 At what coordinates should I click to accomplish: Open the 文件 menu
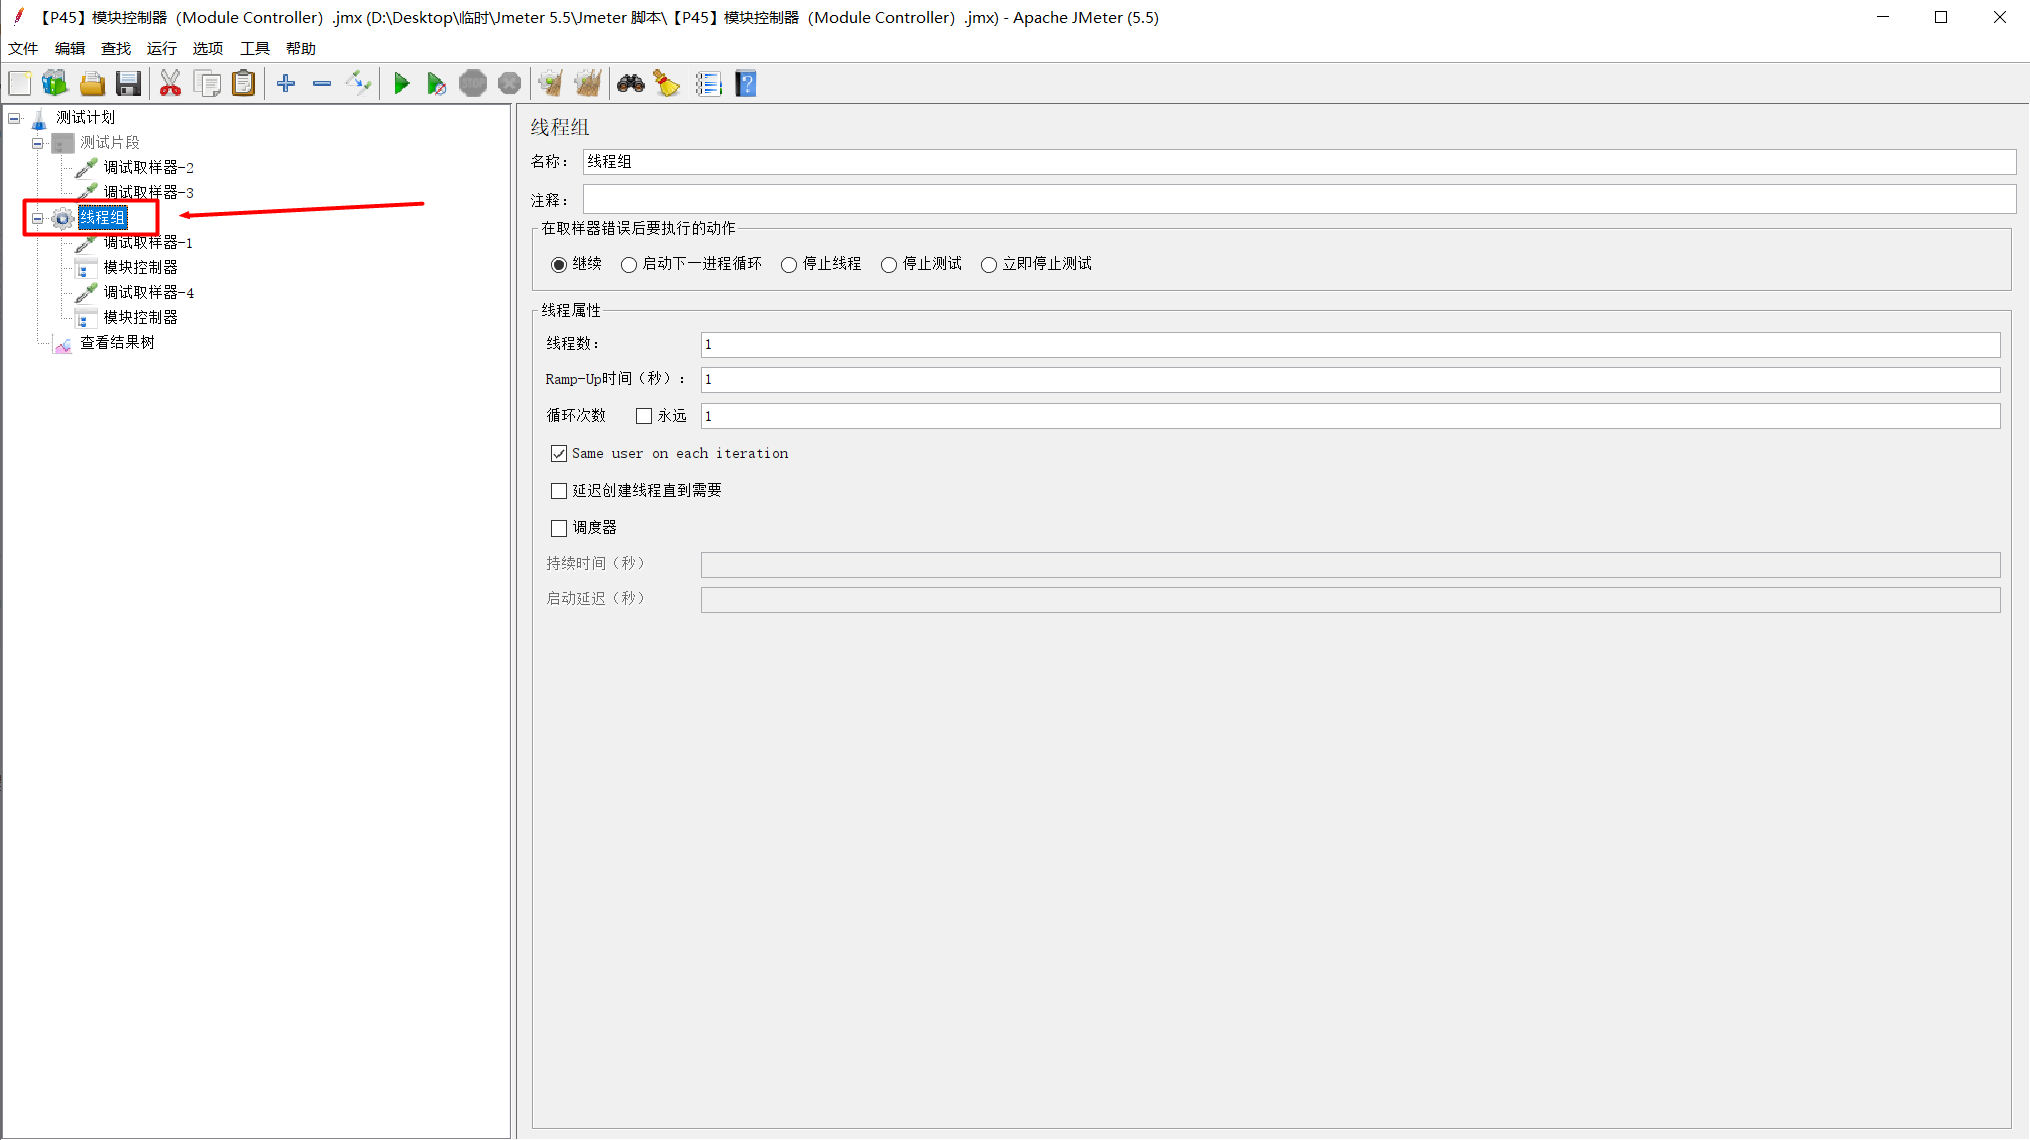coord(23,48)
